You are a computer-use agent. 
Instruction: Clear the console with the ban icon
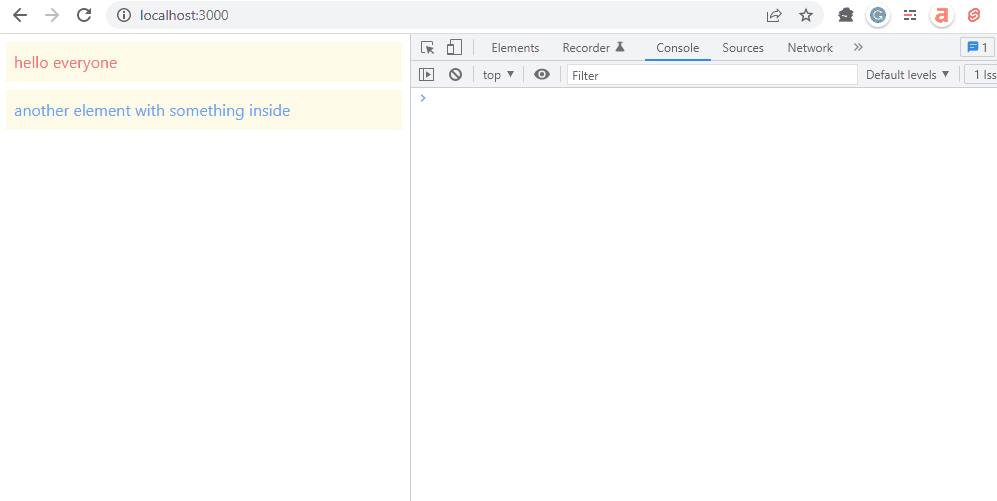455,75
